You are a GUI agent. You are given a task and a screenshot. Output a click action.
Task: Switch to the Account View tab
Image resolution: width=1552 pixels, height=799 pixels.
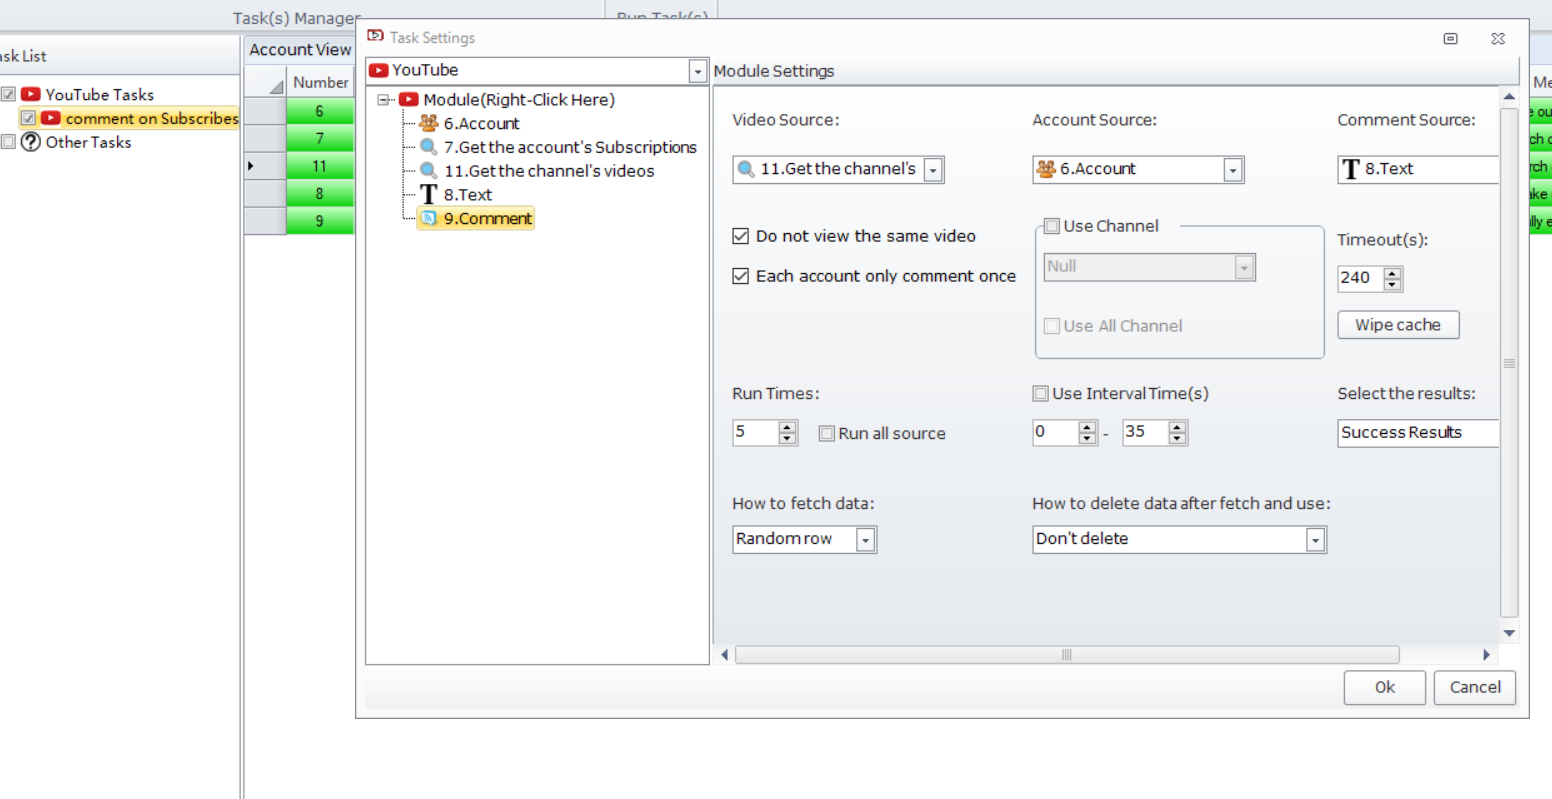pos(300,50)
